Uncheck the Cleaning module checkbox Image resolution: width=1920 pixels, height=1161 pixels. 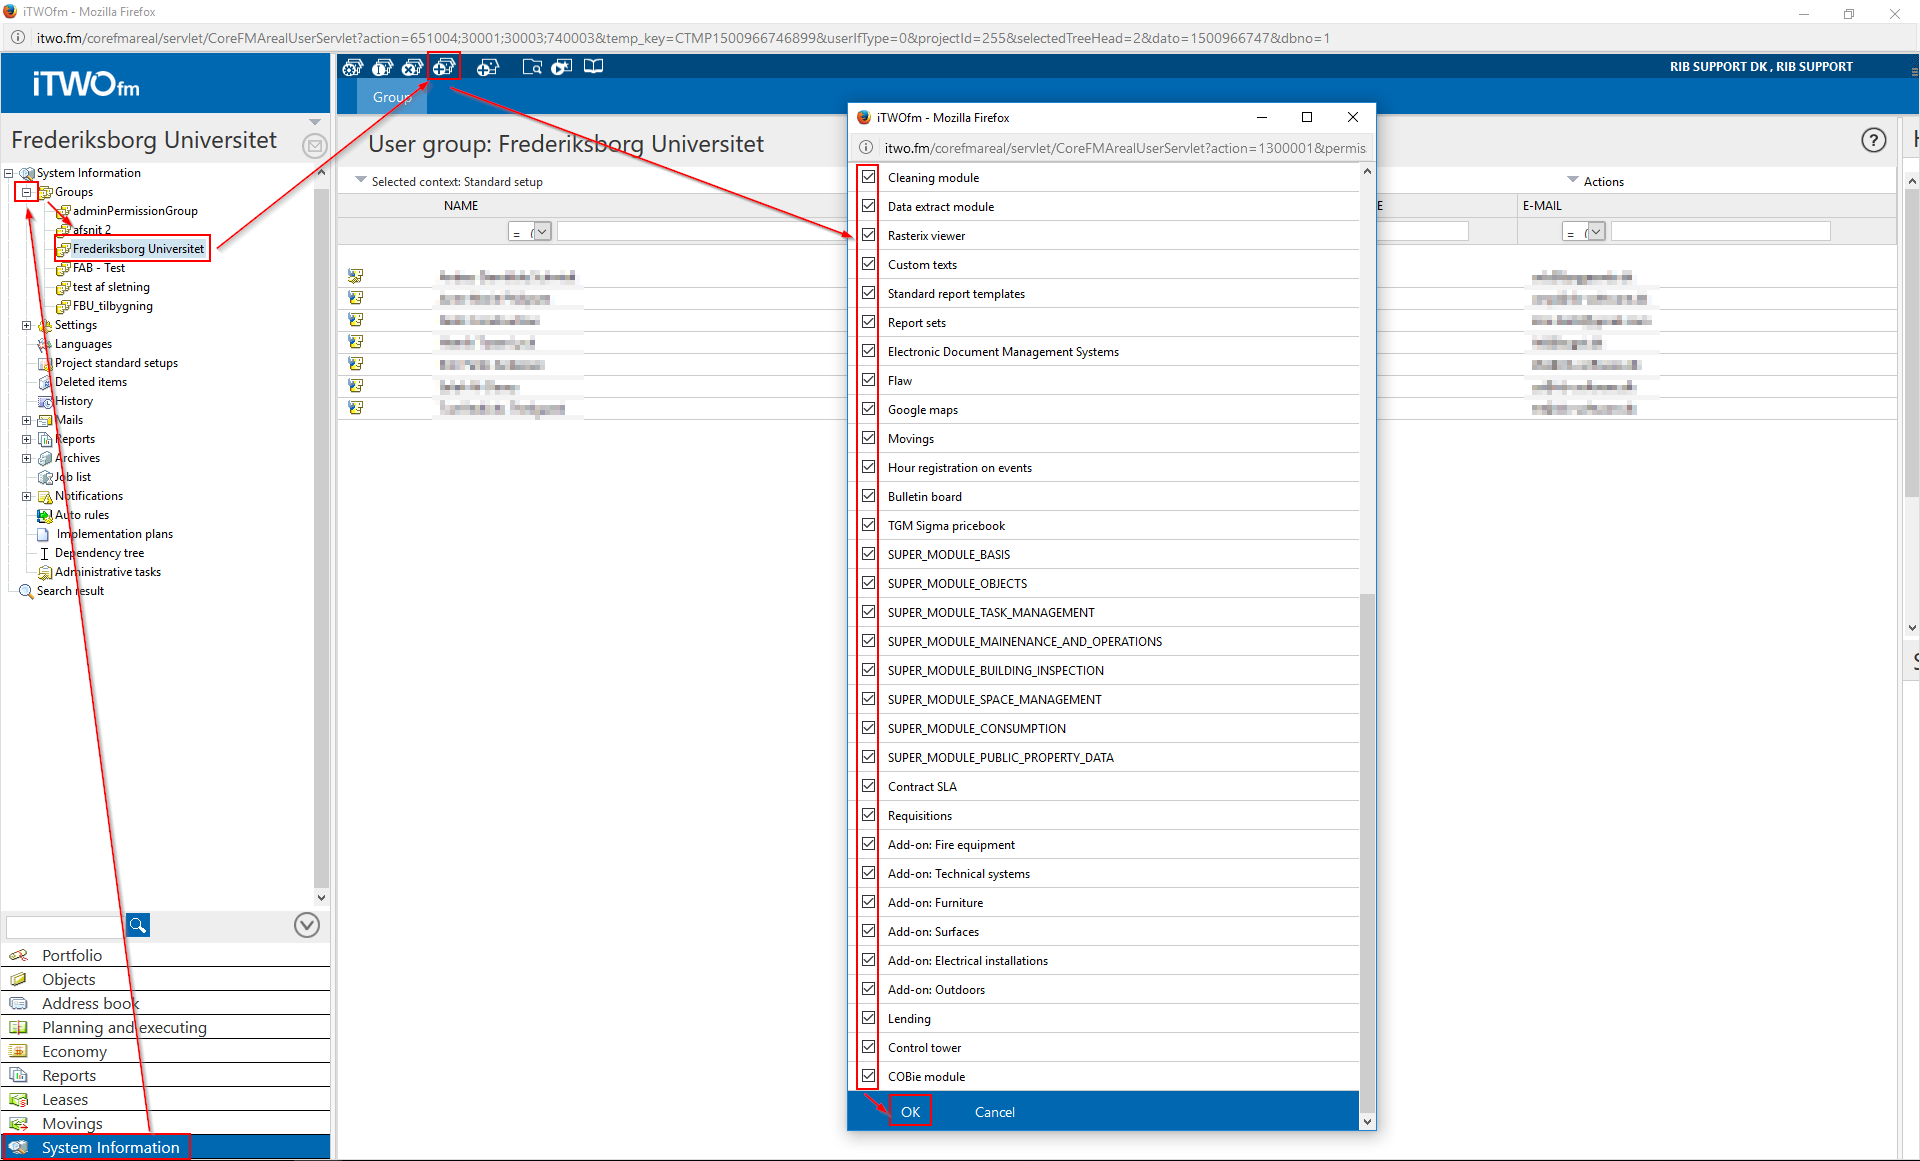point(868,177)
